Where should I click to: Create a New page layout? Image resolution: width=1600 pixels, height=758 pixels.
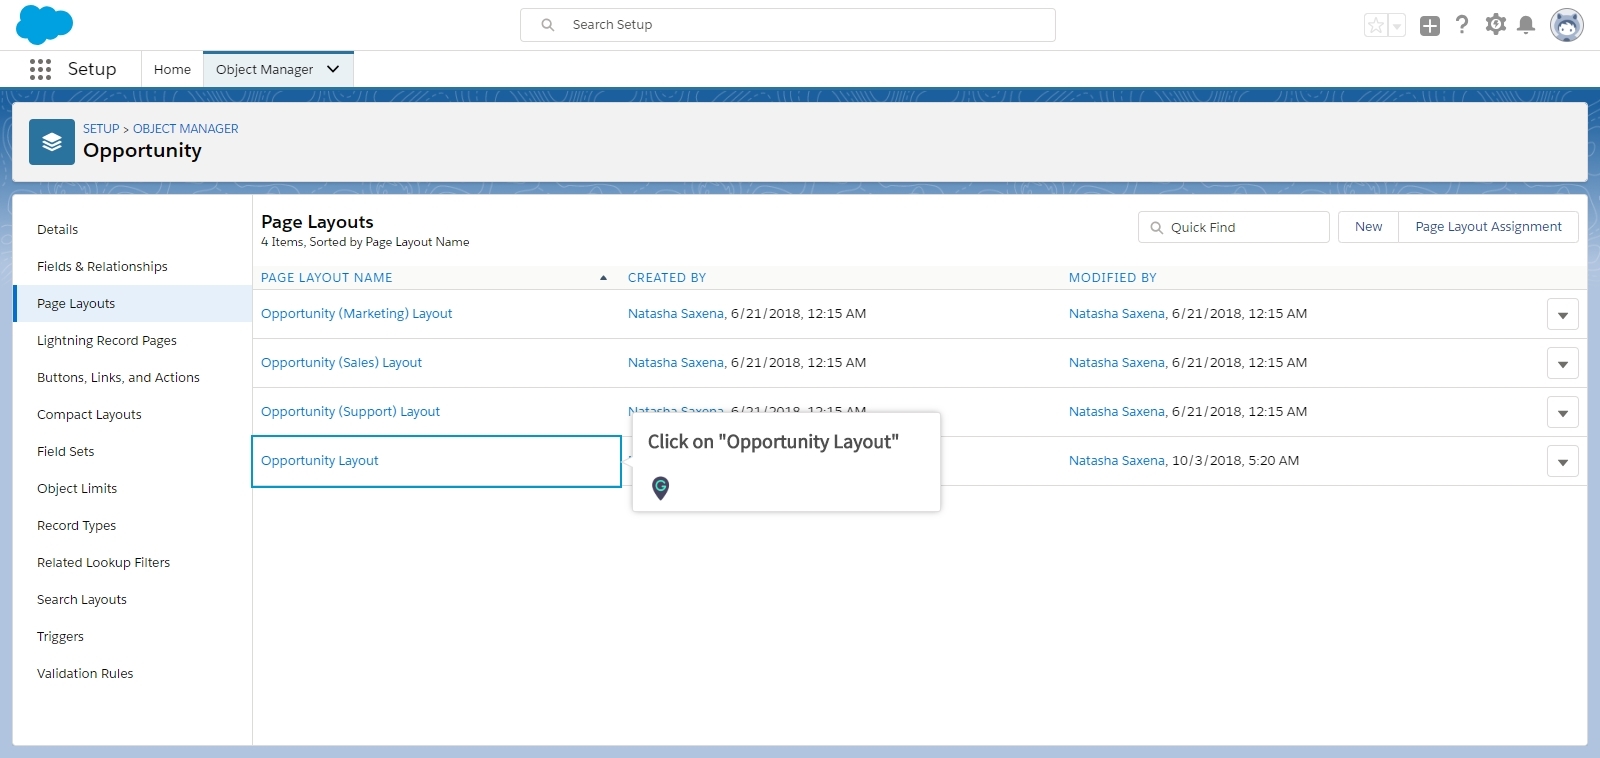click(1368, 227)
